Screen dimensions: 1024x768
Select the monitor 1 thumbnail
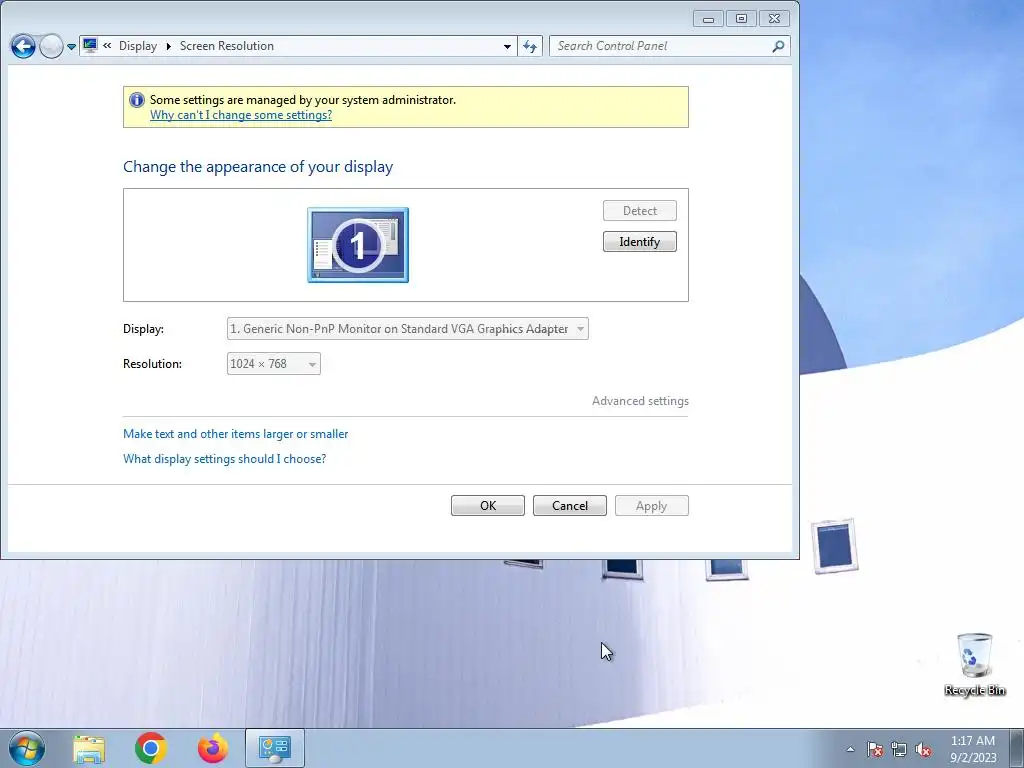[358, 245]
